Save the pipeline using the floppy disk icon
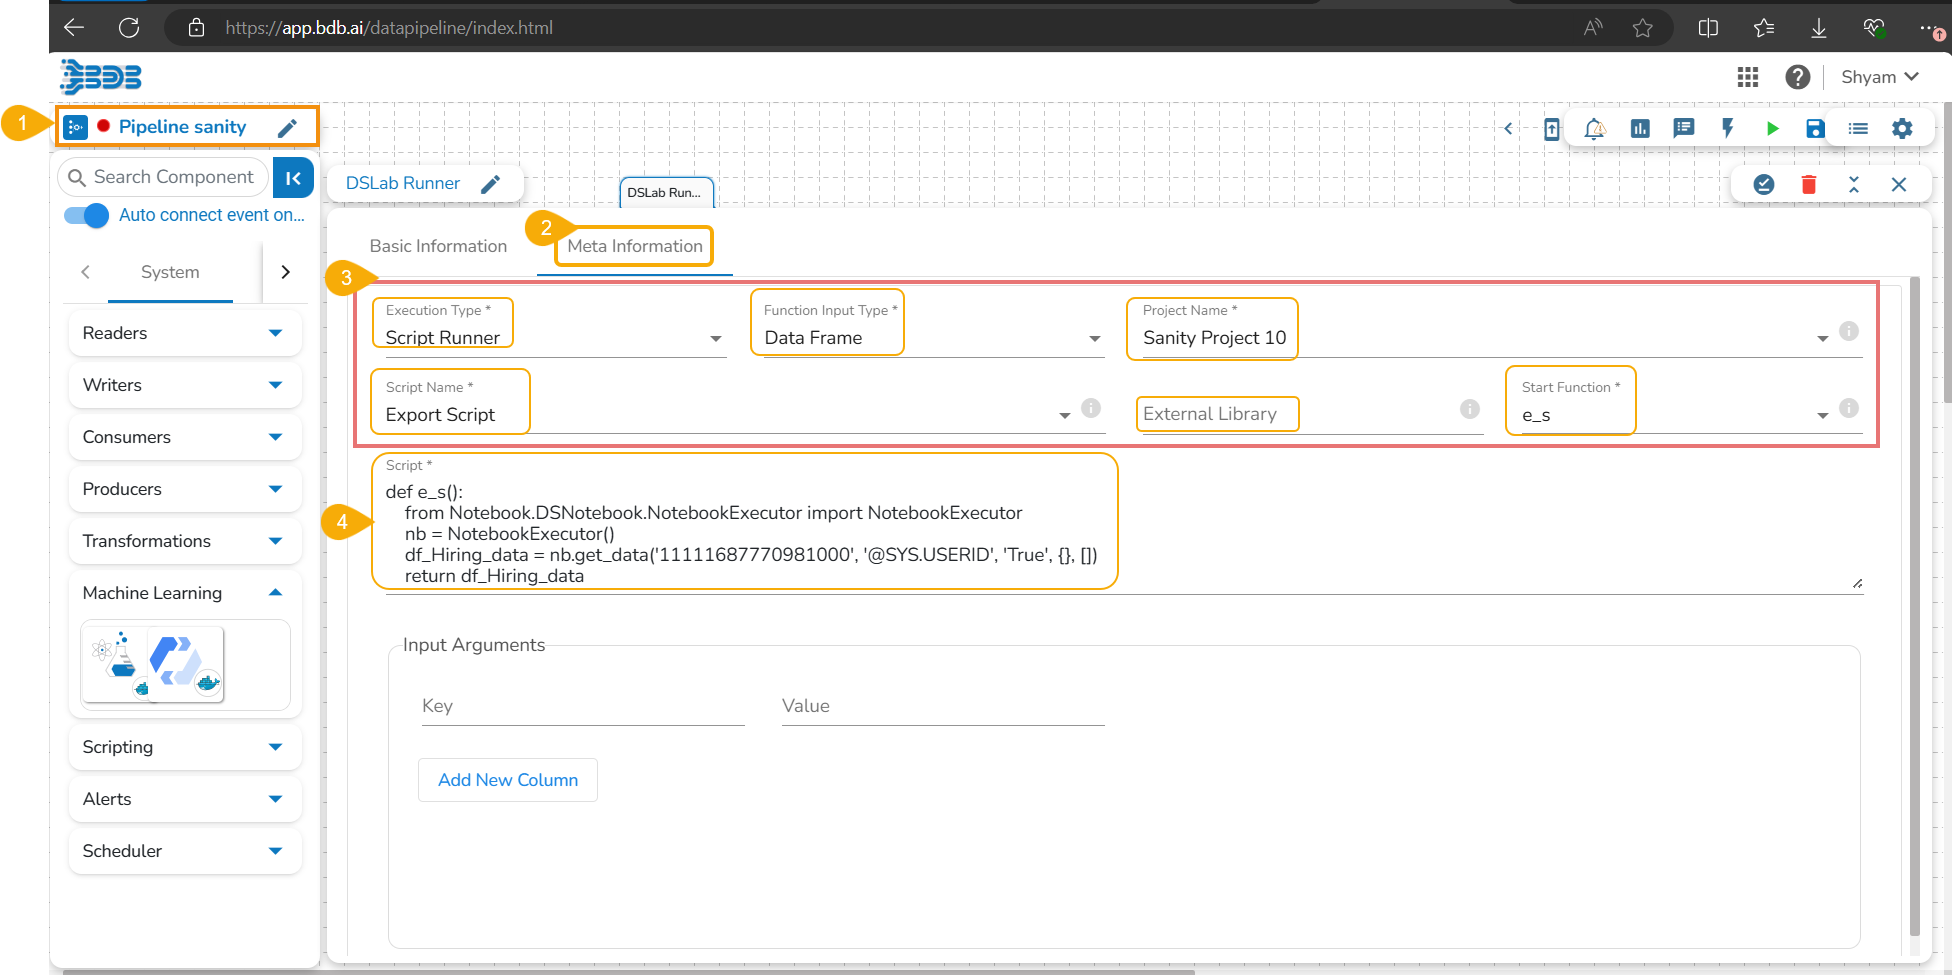This screenshot has width=1952, height=975. pyautogui.click(x=1815, y=128)
